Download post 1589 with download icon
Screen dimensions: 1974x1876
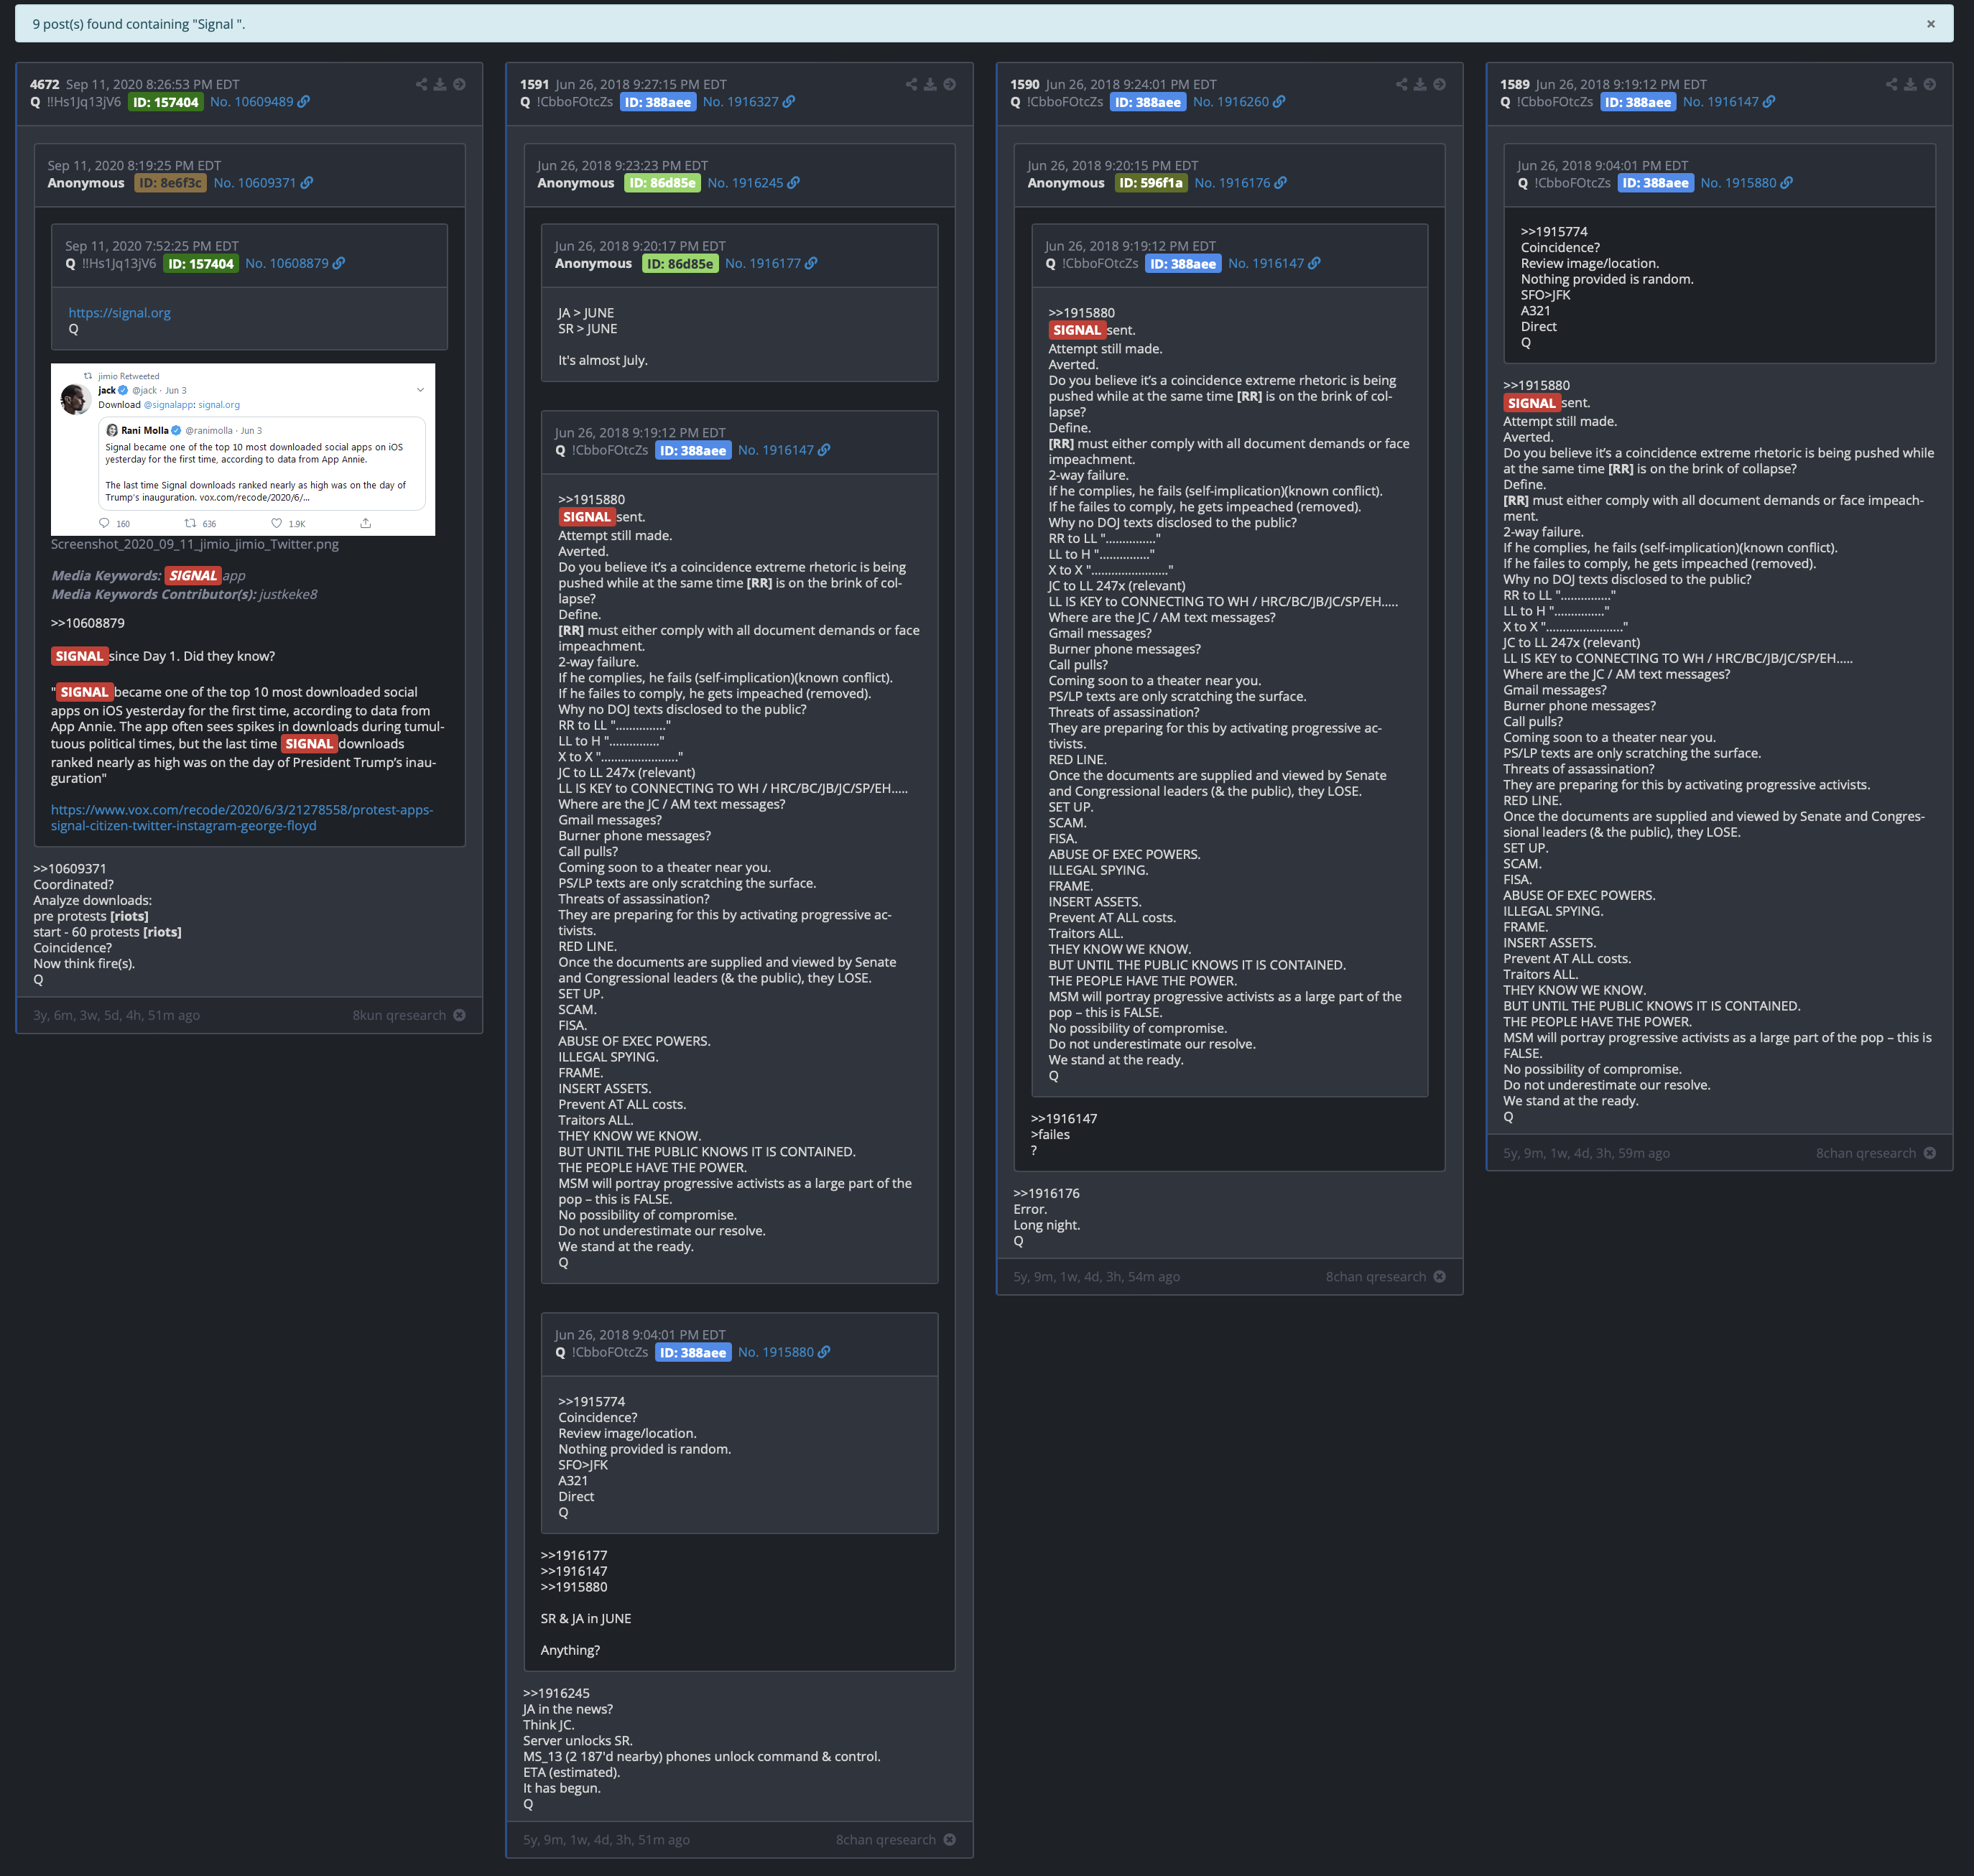click(x=1910, y=84)
